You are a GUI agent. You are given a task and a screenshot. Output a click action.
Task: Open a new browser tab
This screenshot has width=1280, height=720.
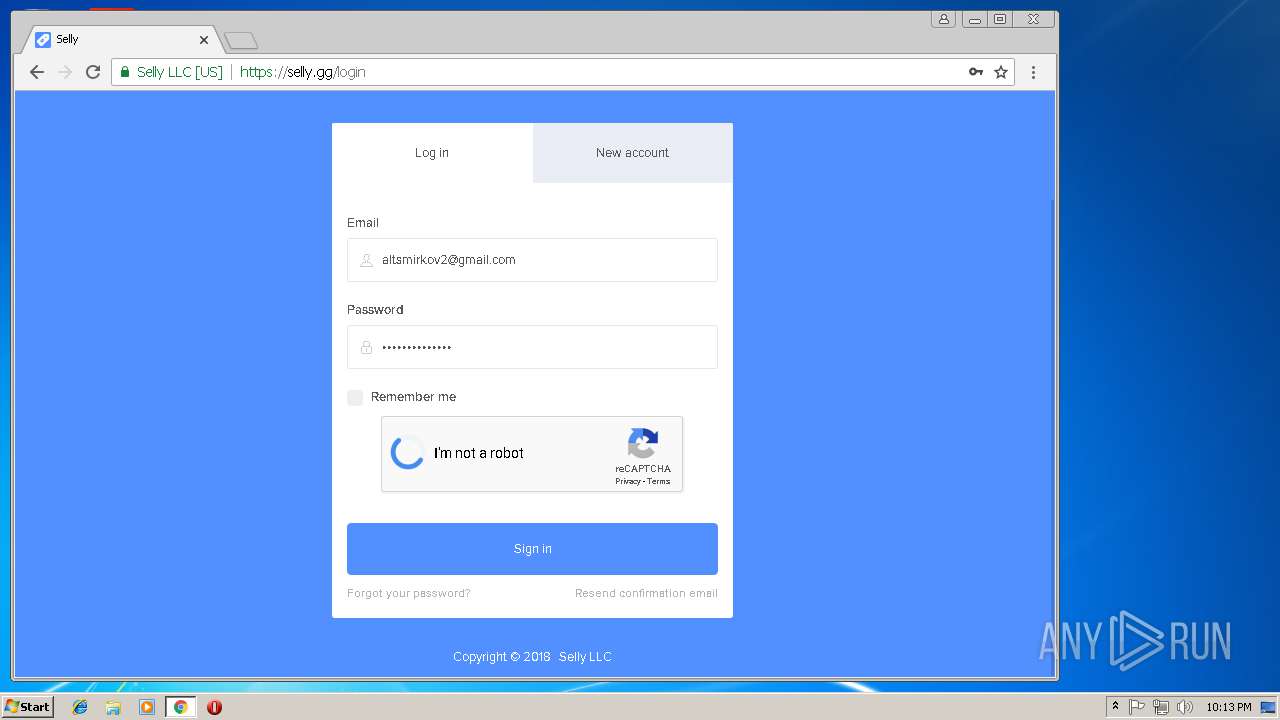[241, 41]
